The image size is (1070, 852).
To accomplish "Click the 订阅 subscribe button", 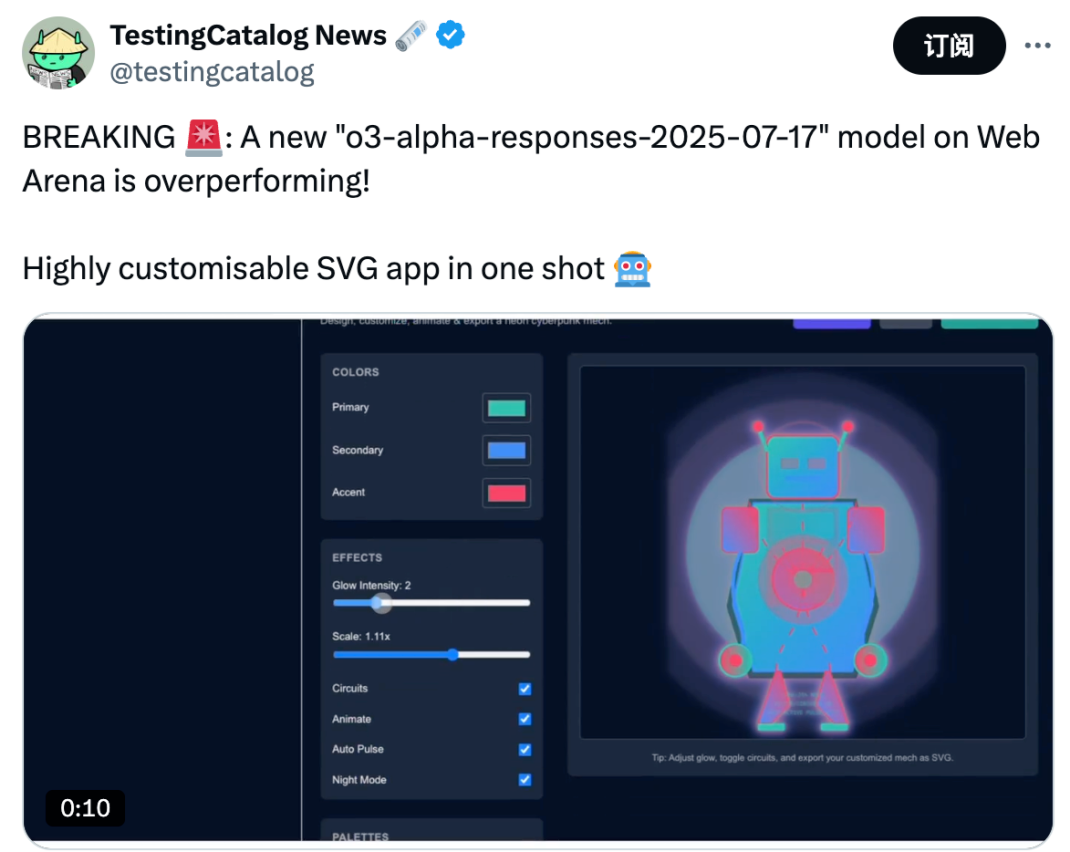I will [x=948, y=45].
